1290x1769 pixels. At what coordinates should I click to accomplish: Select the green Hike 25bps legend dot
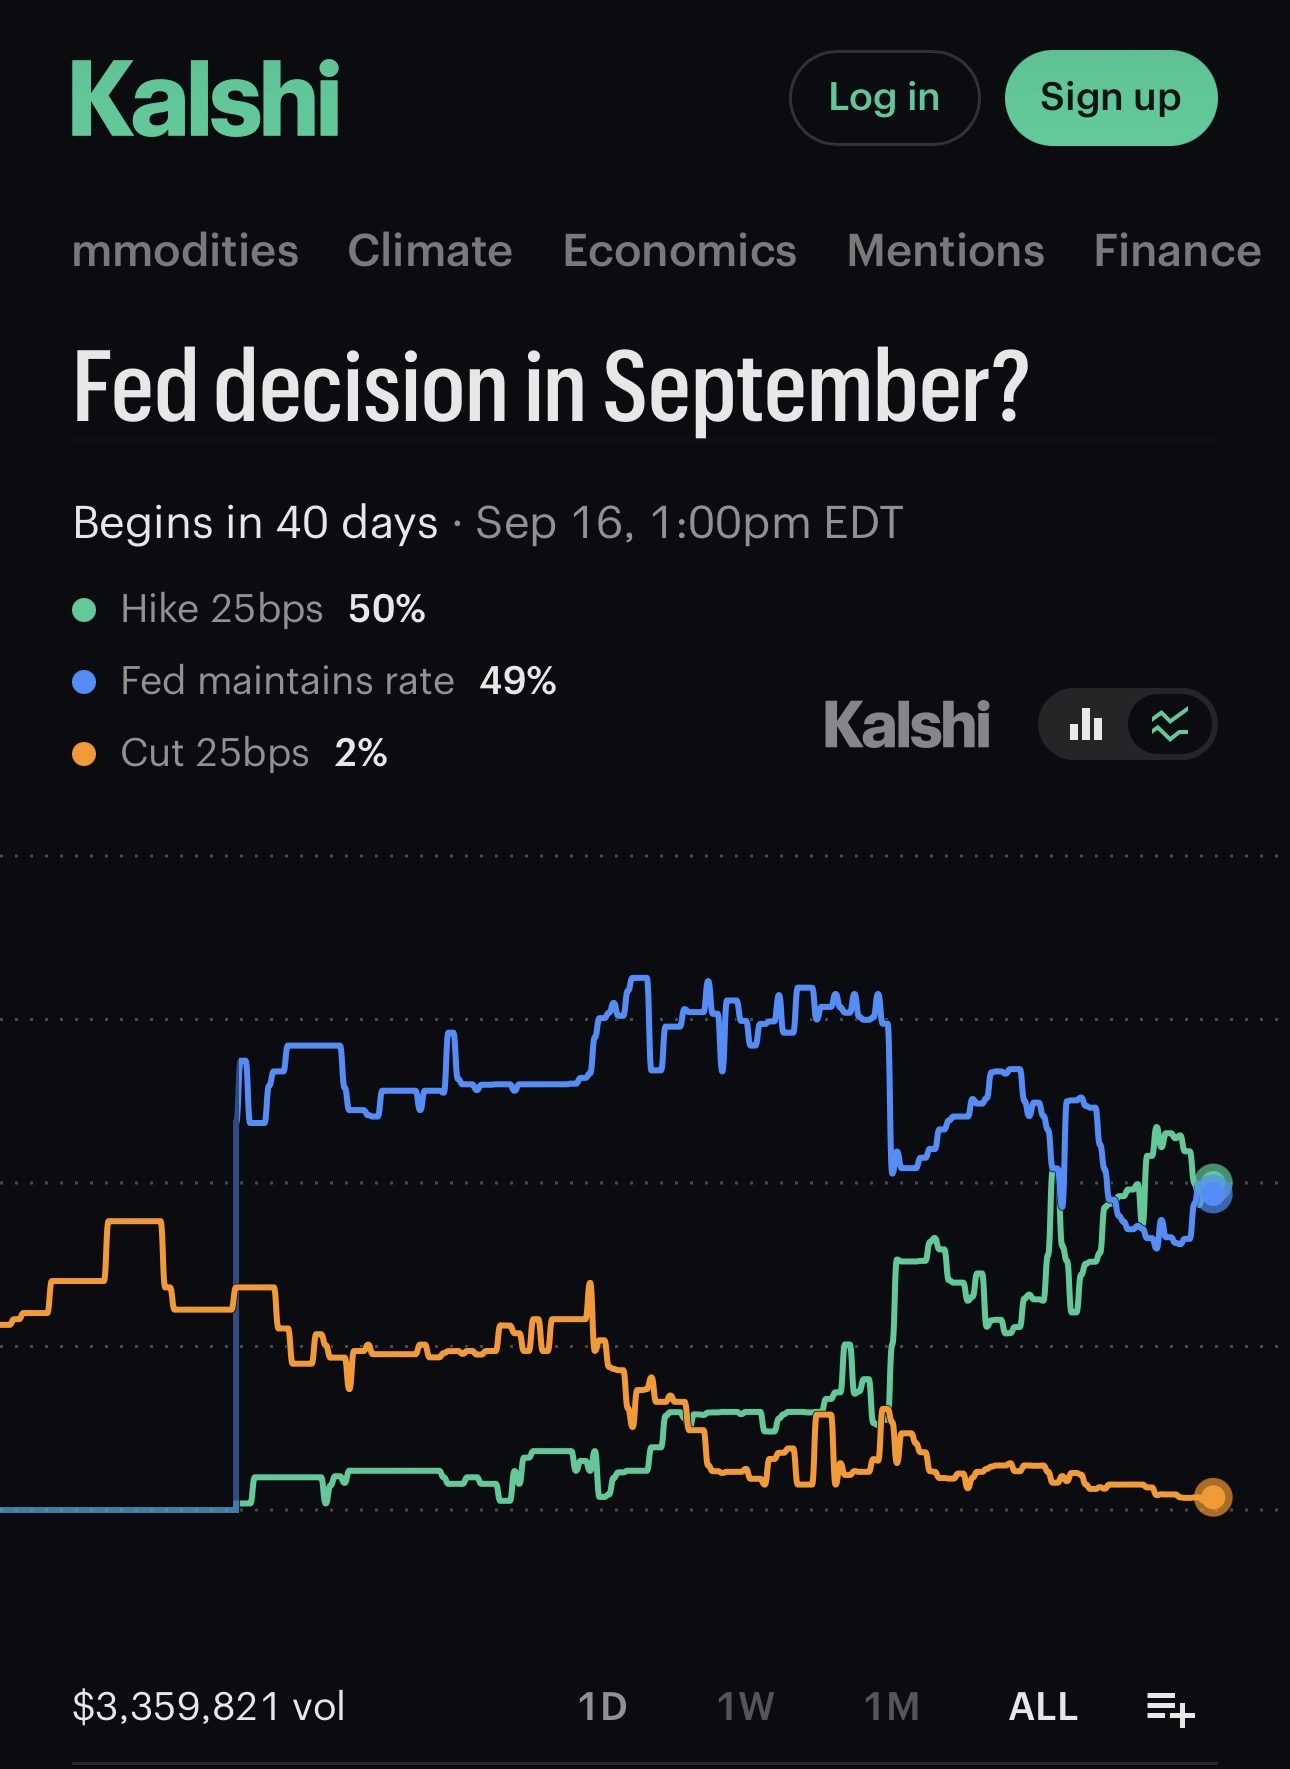click(x=84, y=610)
